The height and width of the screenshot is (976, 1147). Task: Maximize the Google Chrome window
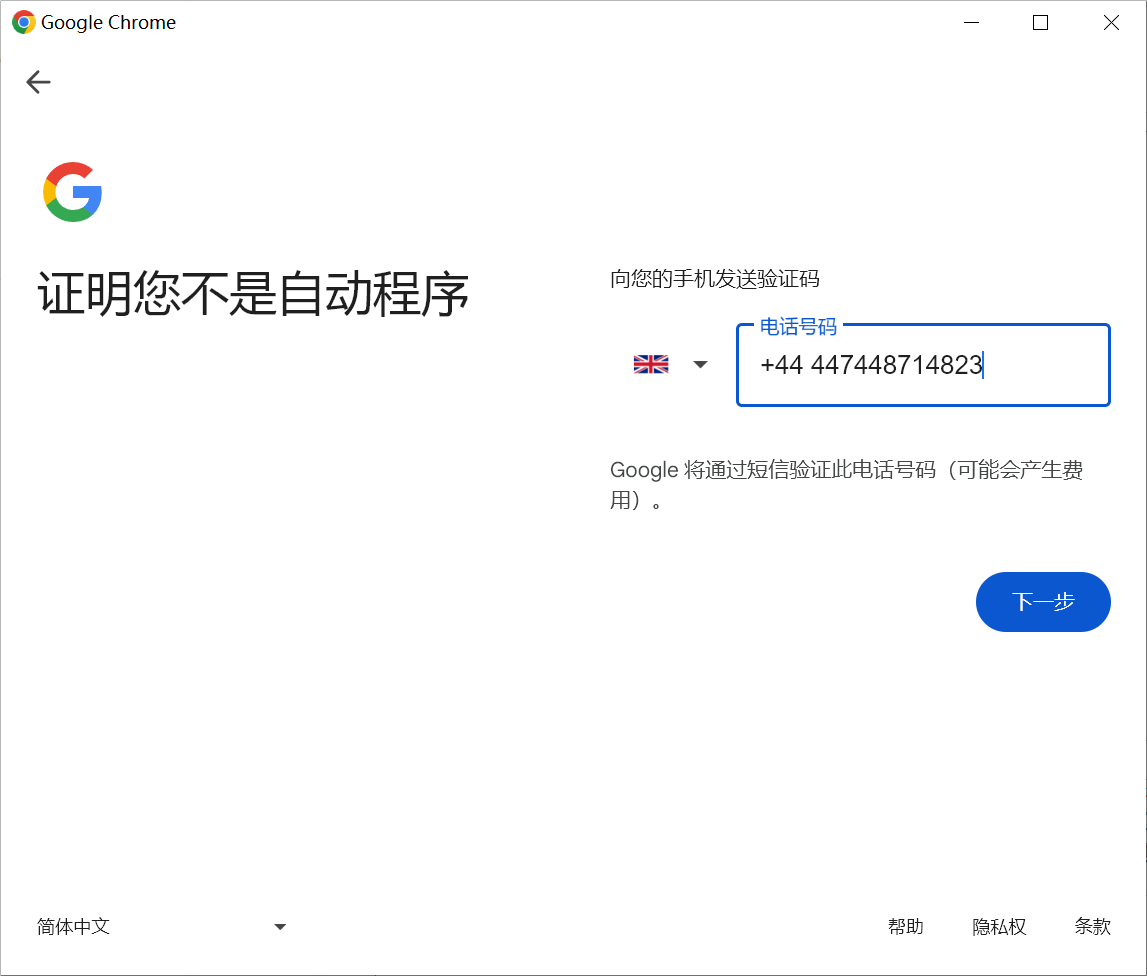(x=1040, y=23)
